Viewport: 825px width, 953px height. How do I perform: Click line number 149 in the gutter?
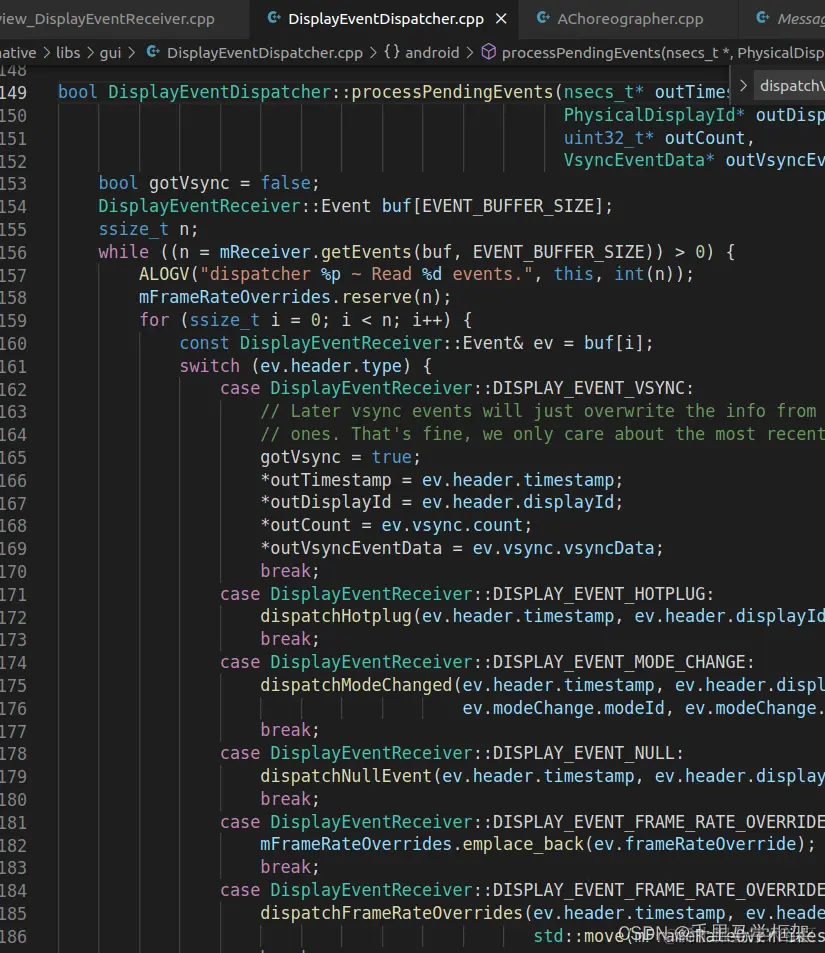click(13, 92)
